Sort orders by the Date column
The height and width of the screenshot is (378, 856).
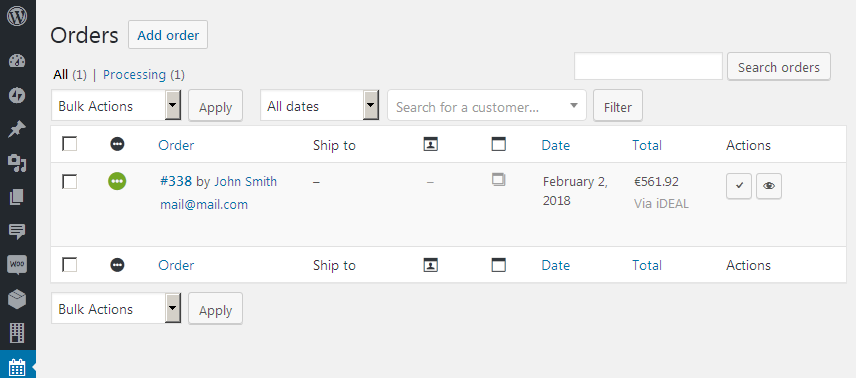click(x=556, y=145)
